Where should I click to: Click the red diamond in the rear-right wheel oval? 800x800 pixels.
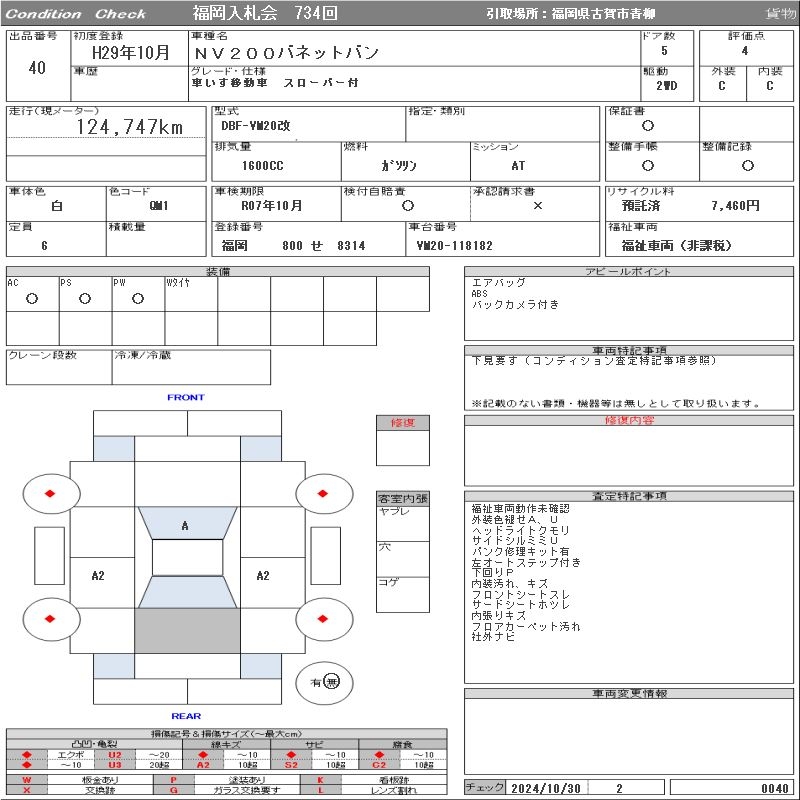(322, 619)
